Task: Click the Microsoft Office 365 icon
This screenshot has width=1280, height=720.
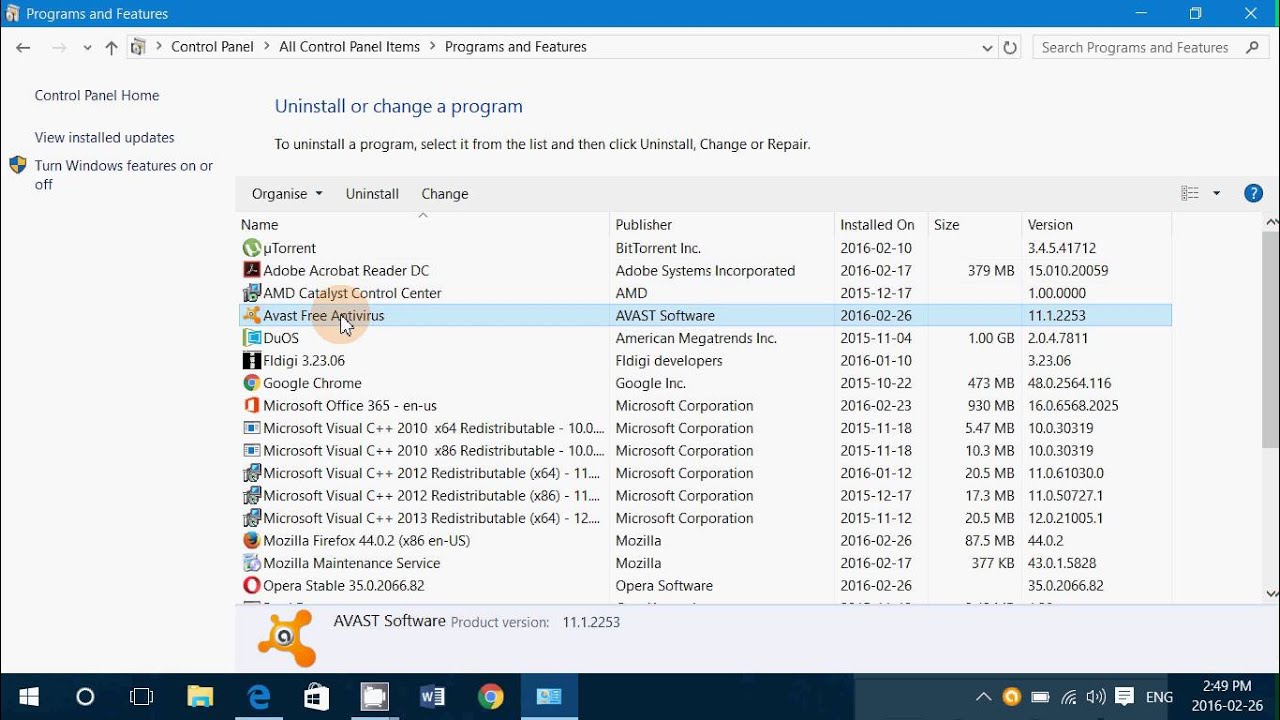Action: [x=252, y=405]
